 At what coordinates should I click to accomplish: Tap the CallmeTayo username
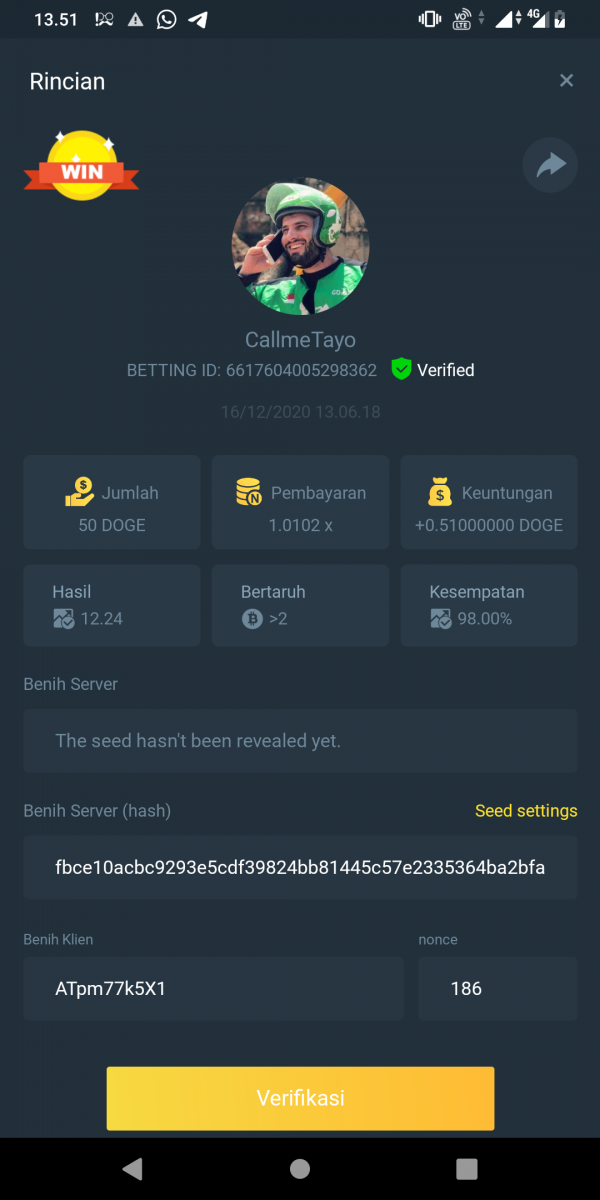(300, 340)
